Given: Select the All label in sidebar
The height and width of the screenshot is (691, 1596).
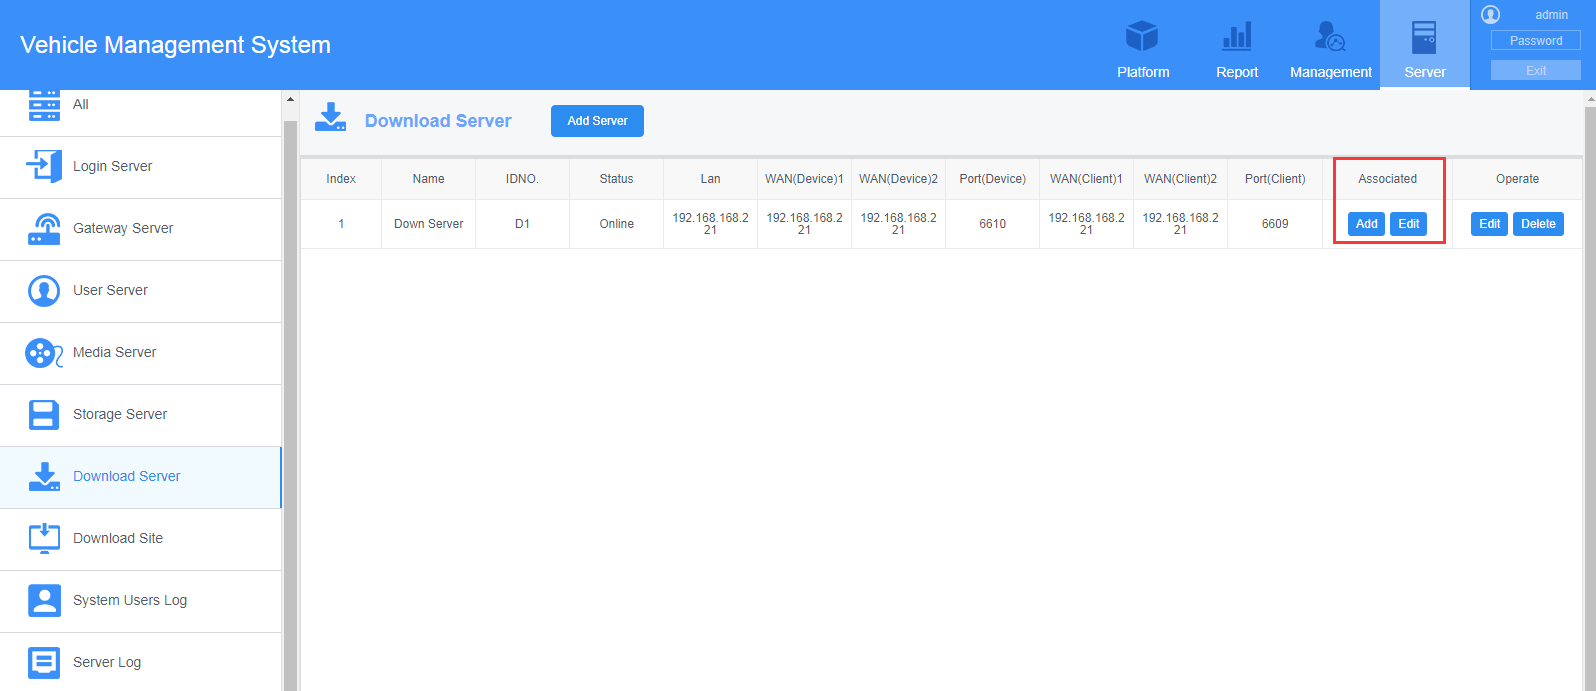Looking at the screenshot, I should pyautogui.click(x=81, y=104).
